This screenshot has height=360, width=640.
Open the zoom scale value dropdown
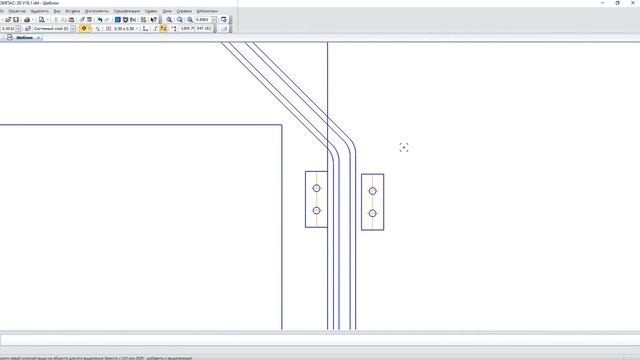(x=214, y=20)
